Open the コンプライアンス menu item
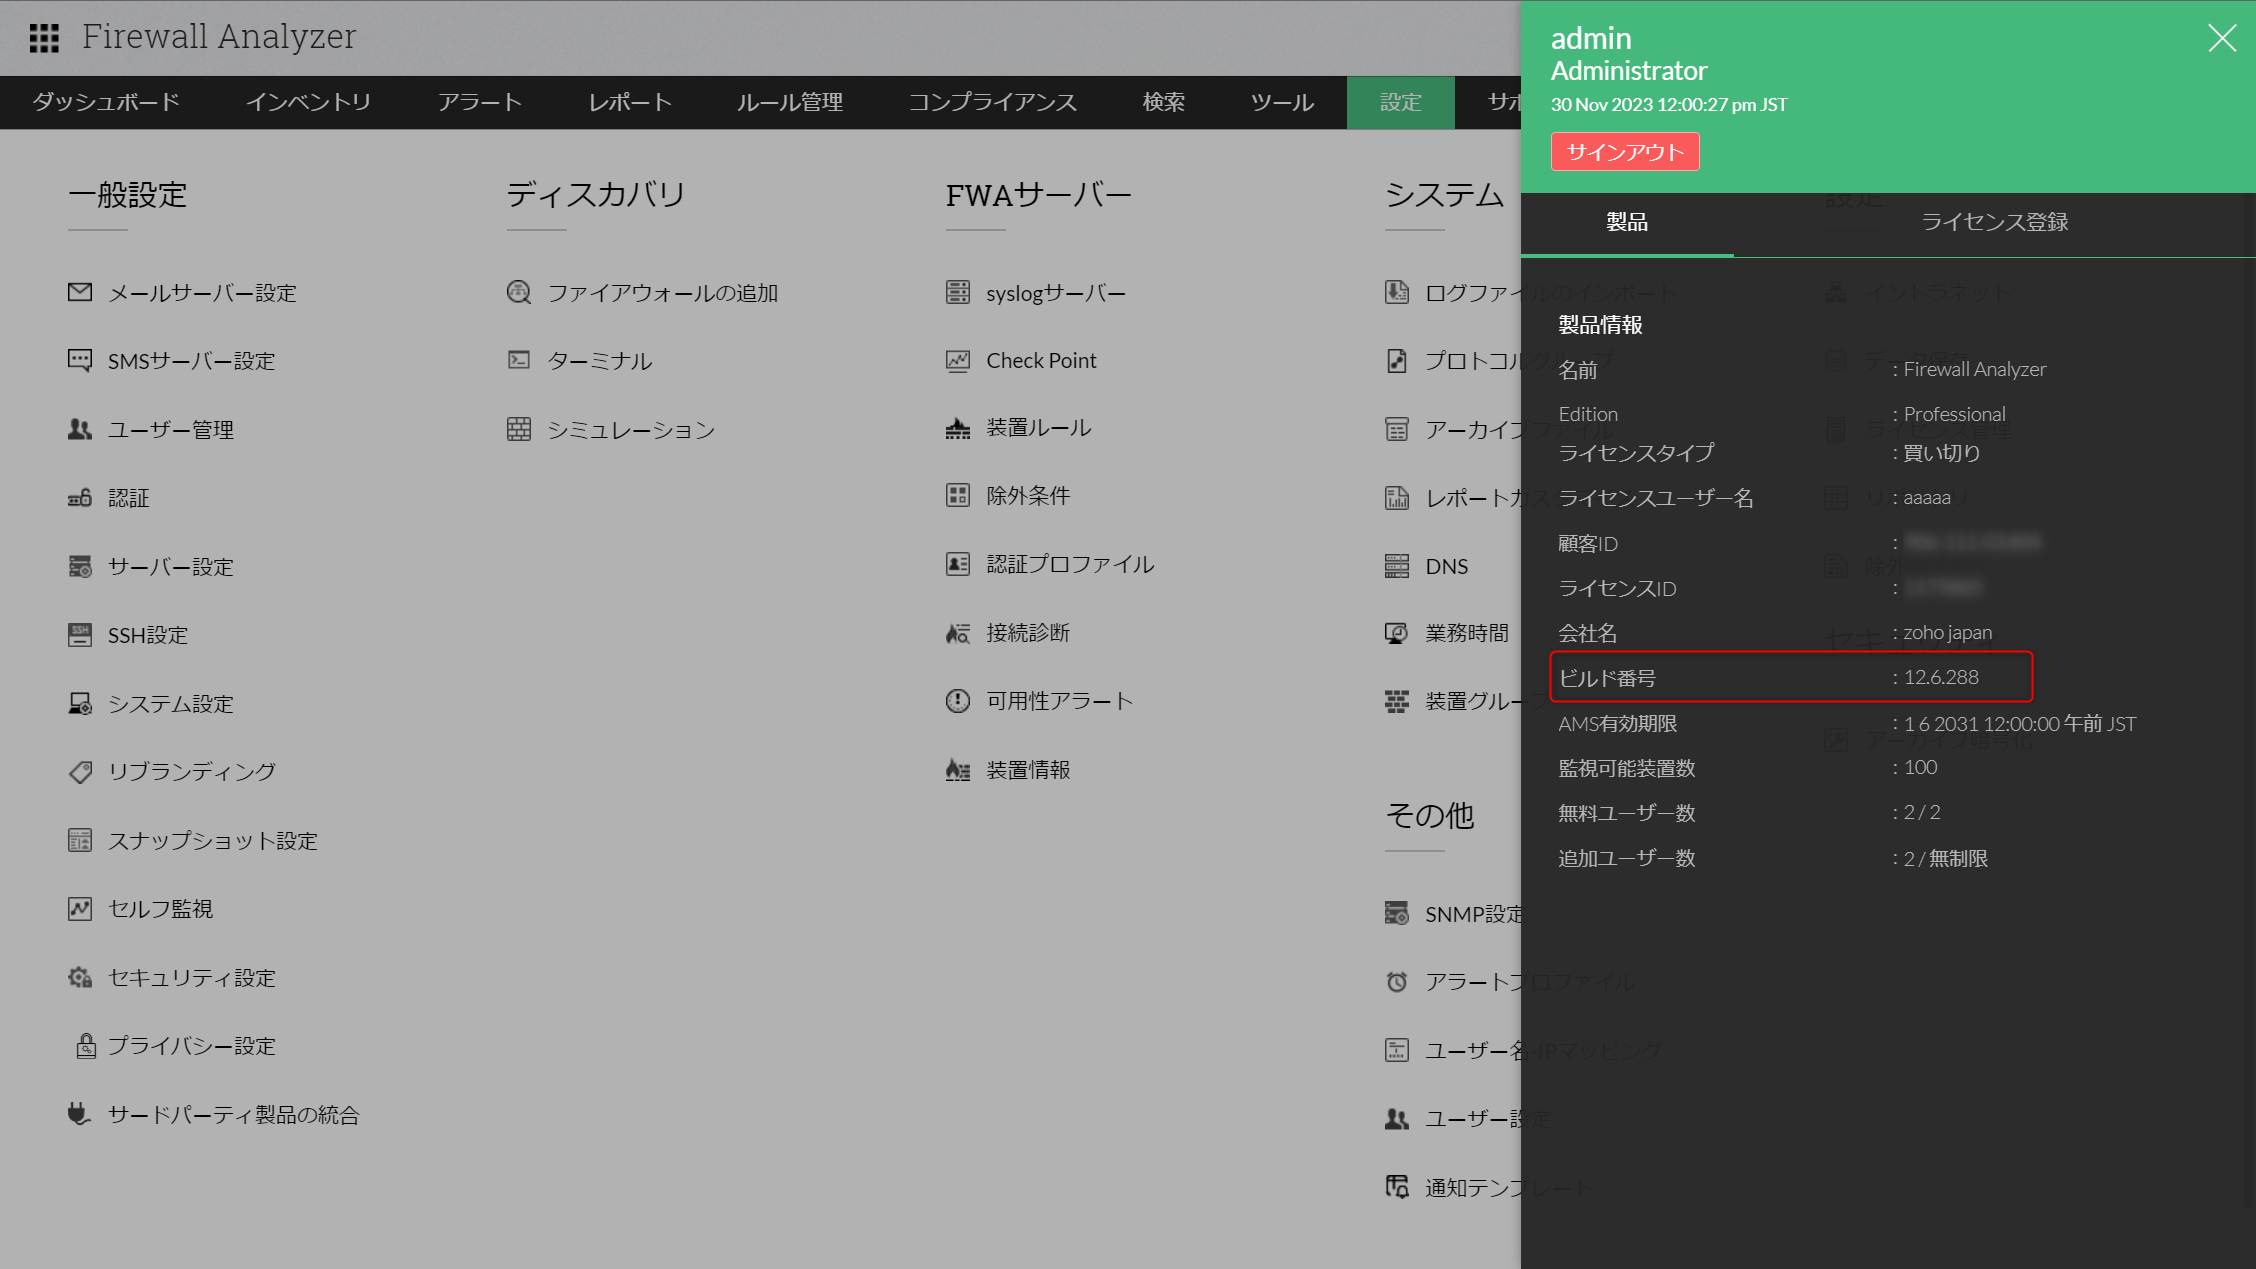The height and width of the screenshot is (1269, 2256). [992, 102]
